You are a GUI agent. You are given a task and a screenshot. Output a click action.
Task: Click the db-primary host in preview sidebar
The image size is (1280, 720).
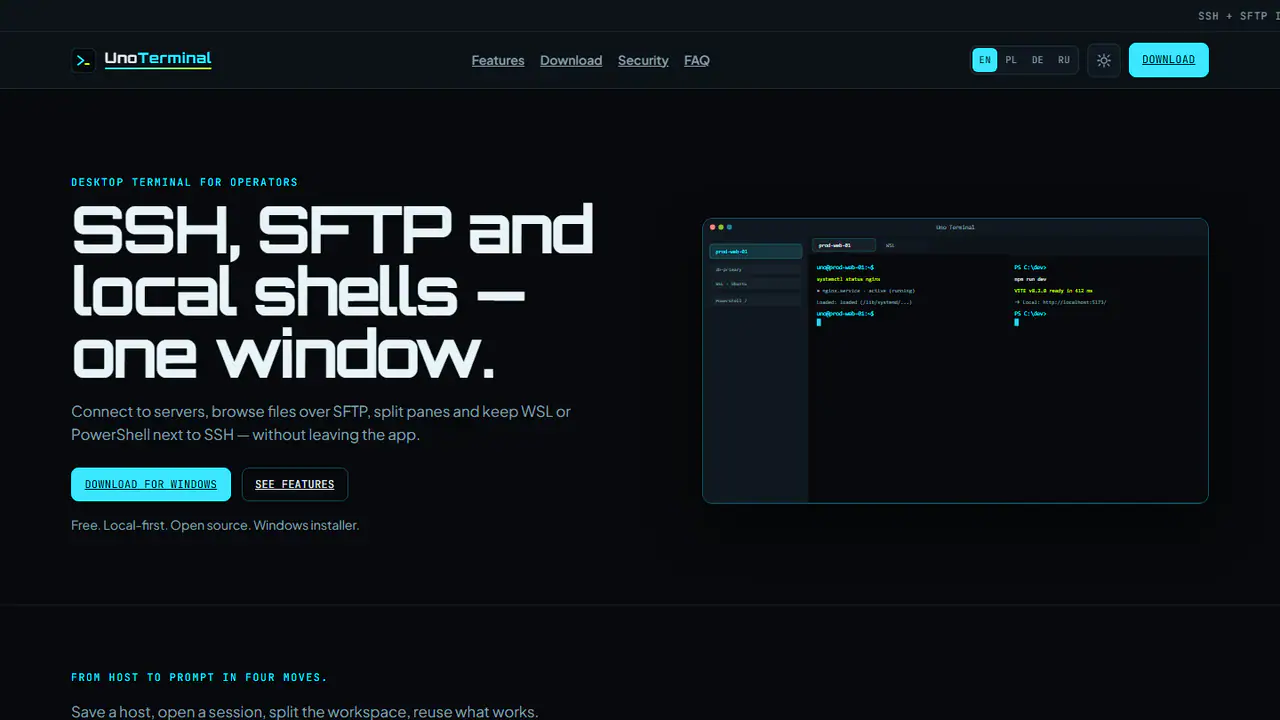756,270
